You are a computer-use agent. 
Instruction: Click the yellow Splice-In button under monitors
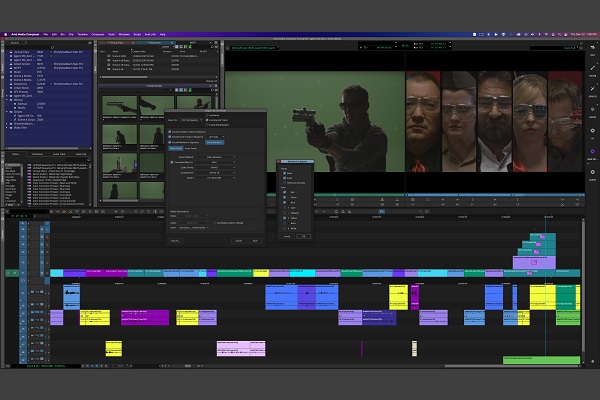382,200
